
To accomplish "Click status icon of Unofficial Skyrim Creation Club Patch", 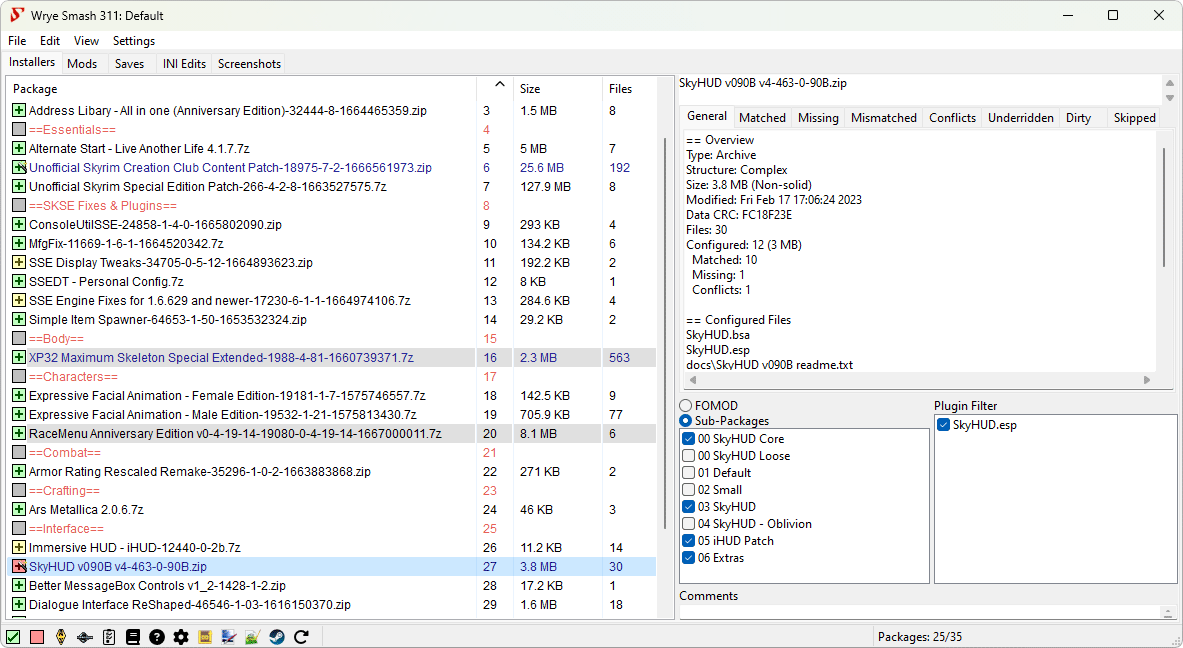I will (x=19, y=167).
